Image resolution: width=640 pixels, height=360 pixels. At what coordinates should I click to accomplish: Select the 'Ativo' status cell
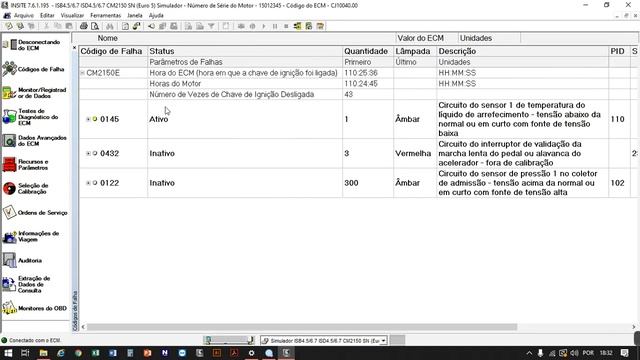click(245, 119)
